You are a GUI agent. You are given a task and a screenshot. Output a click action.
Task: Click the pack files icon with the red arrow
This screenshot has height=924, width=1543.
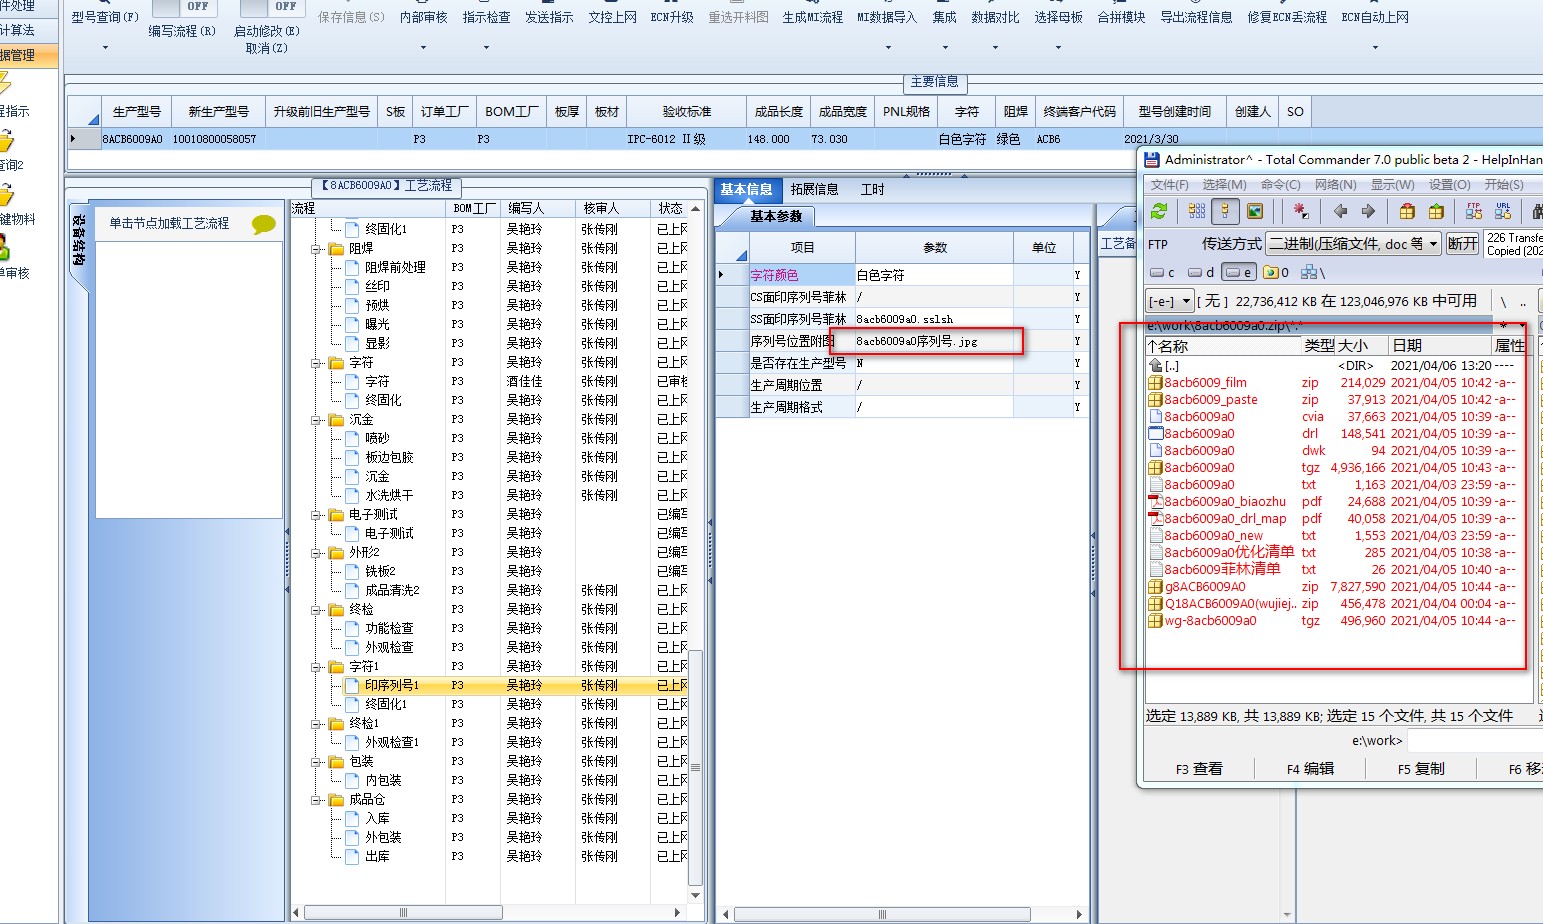tap(1407, 211)
